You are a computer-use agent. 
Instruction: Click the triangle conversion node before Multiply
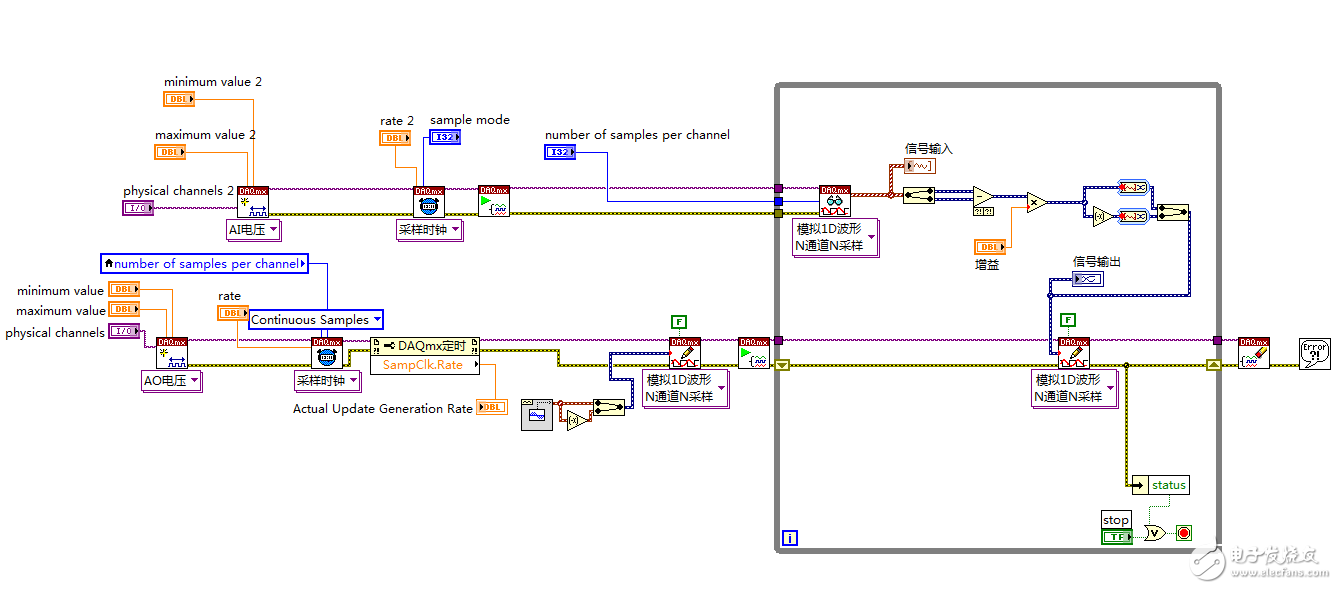[x=984, y=196]
